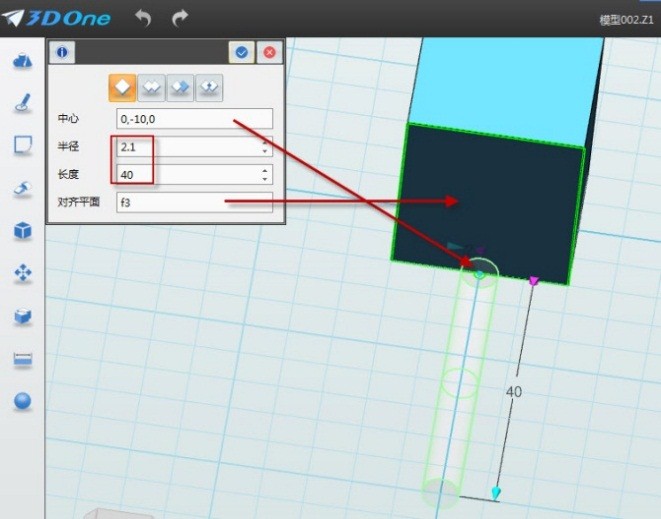Click the undo arrow in title bar
Viewport: 661px width, 519px height.
143,18
